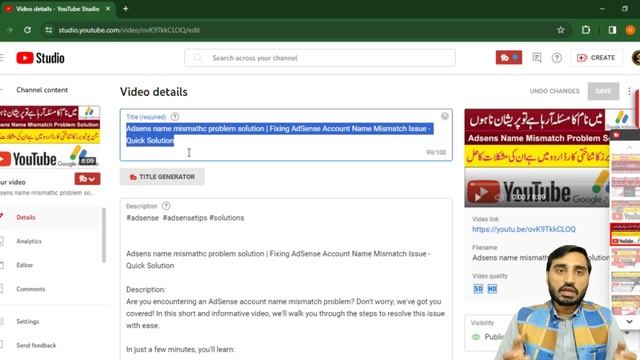Click the SD video quality badge
The width and height of the screenshot is (640, 360).
tap(478, 289)
